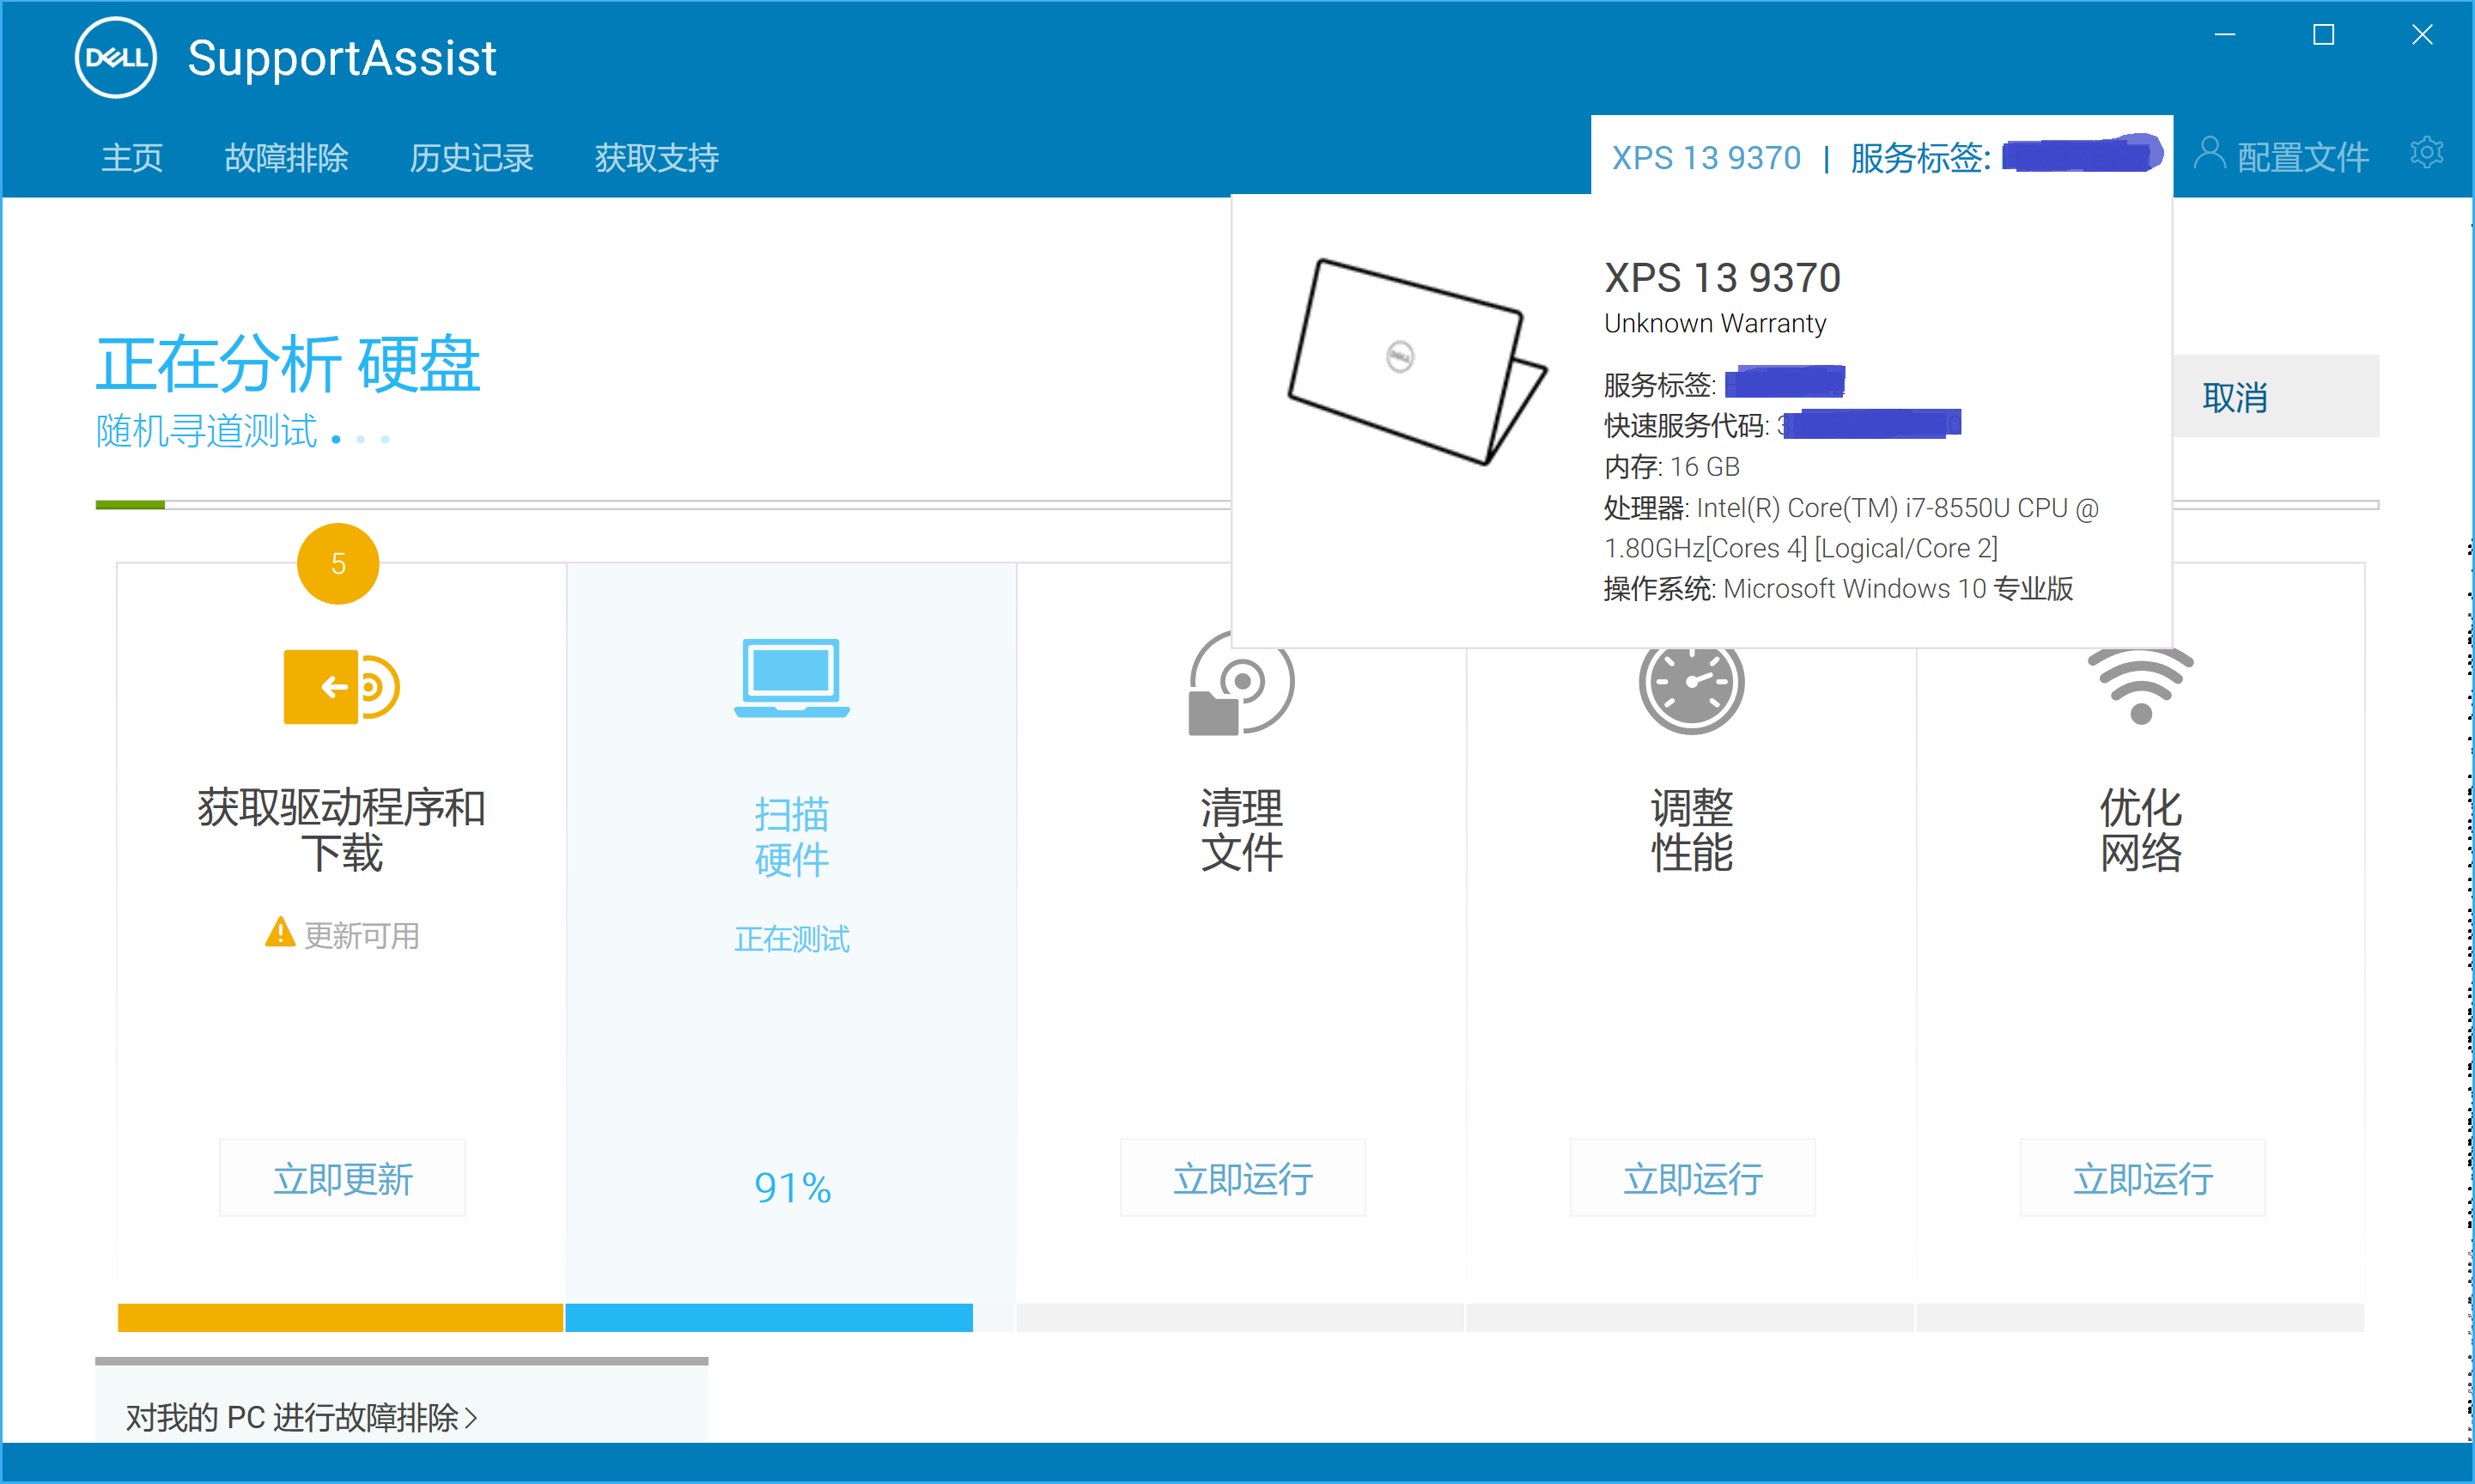Image resolution: width=2475 pixels, height=1484 pixels.
Task: Click 立即运行 under 优化网络
Action: pyautogui.click(x=2142, y=1178)
